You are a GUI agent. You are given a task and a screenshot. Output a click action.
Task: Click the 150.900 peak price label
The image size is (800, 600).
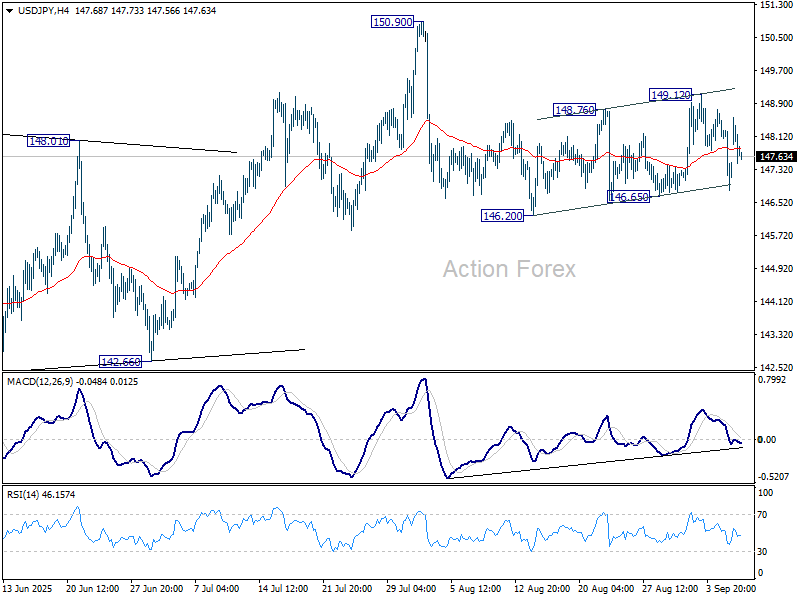pos(391,20)
